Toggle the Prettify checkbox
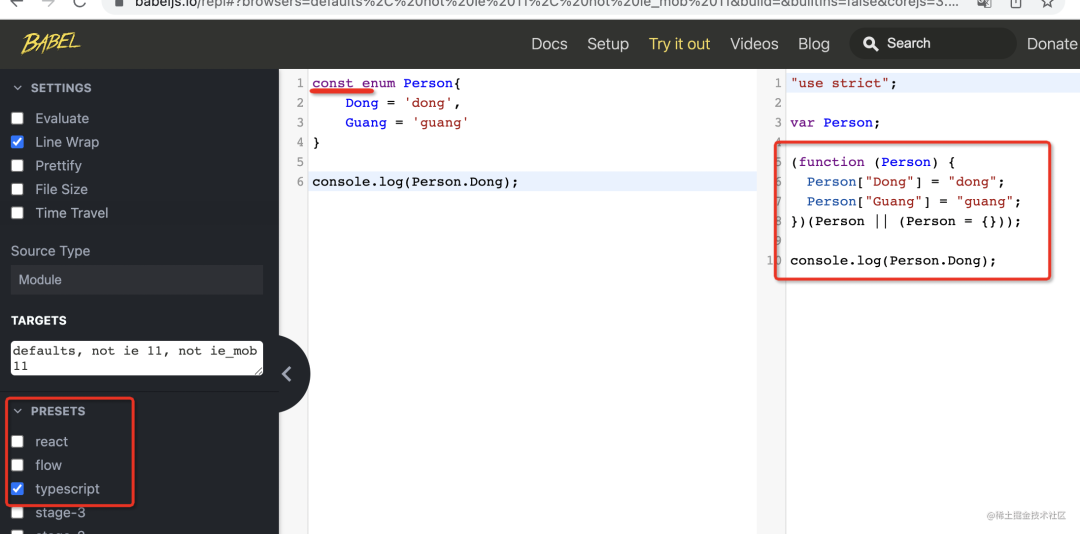Screen dimensions: 1080x534 (x=17, y=166)
